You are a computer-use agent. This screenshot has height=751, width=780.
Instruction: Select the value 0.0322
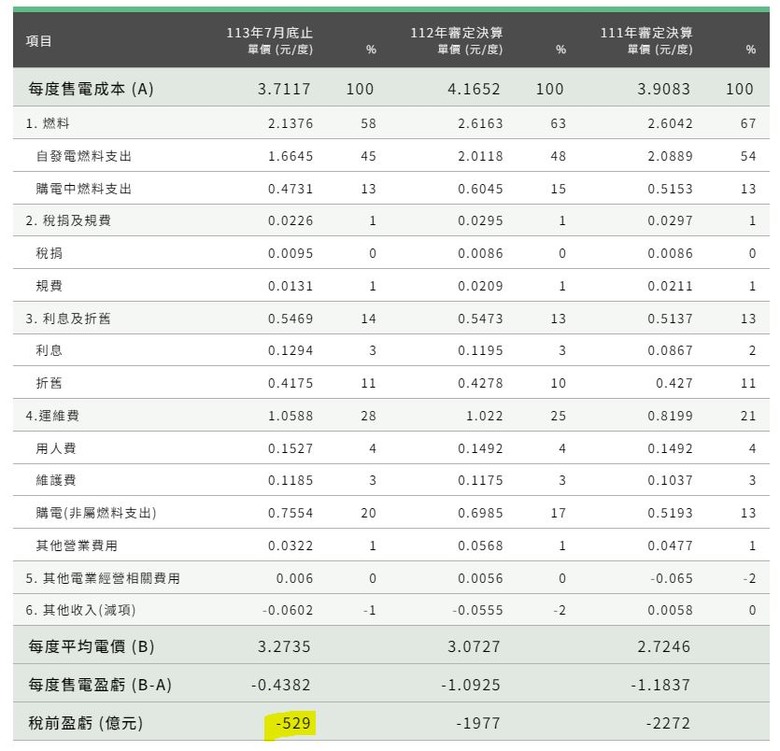tap(291, 546)
